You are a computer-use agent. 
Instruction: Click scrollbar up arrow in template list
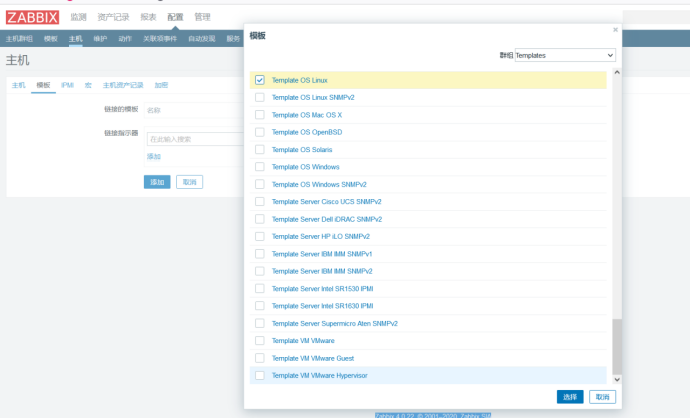click(617, 72)
